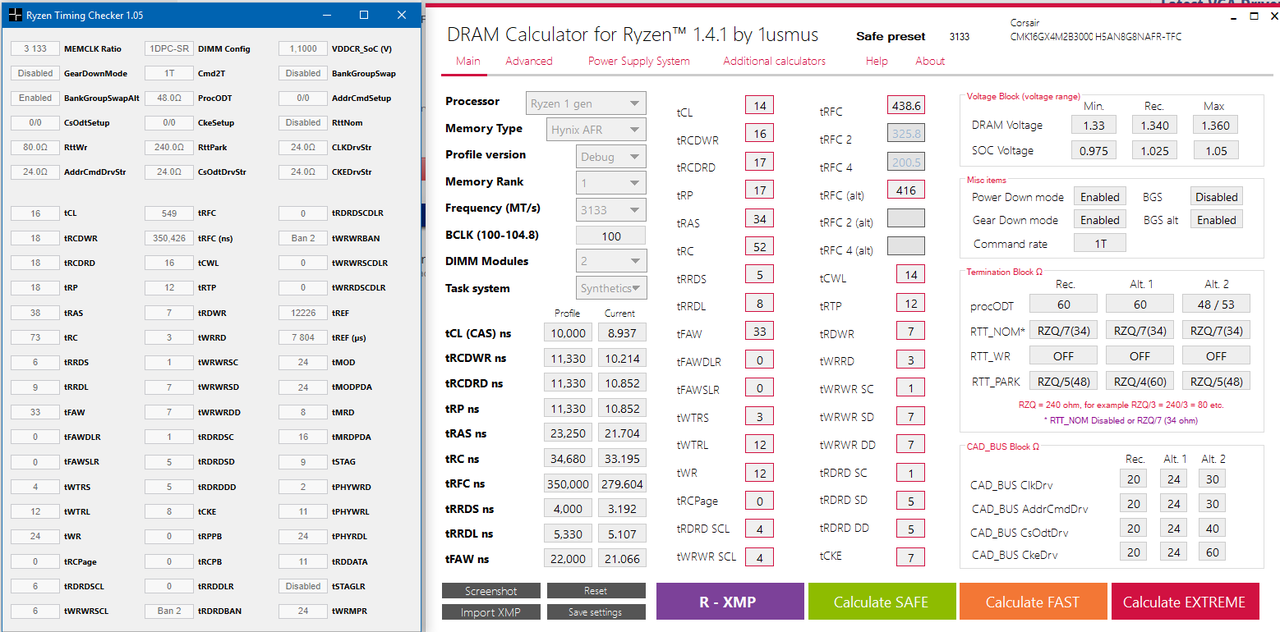This screenshot has height=632, width=1280.
Task: Click the tRC value field showing 52
Action: point(760,248)
